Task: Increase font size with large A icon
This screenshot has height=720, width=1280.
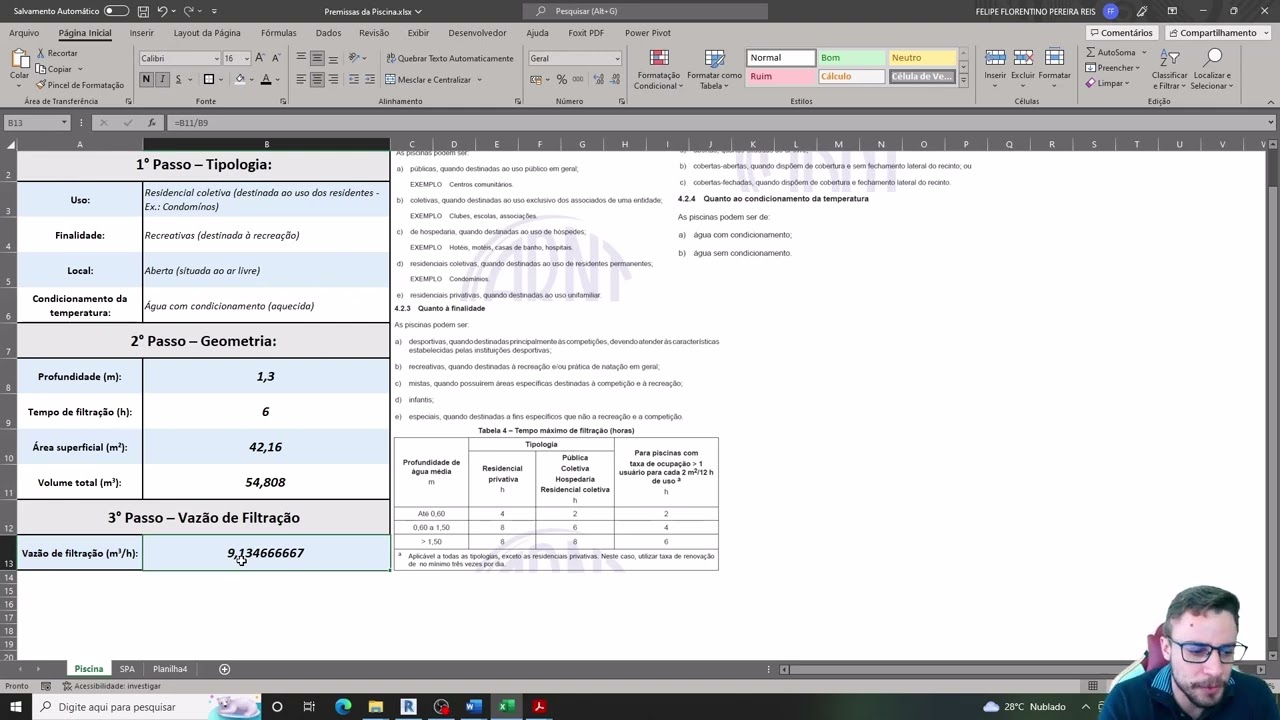Action: click(260, 58)
